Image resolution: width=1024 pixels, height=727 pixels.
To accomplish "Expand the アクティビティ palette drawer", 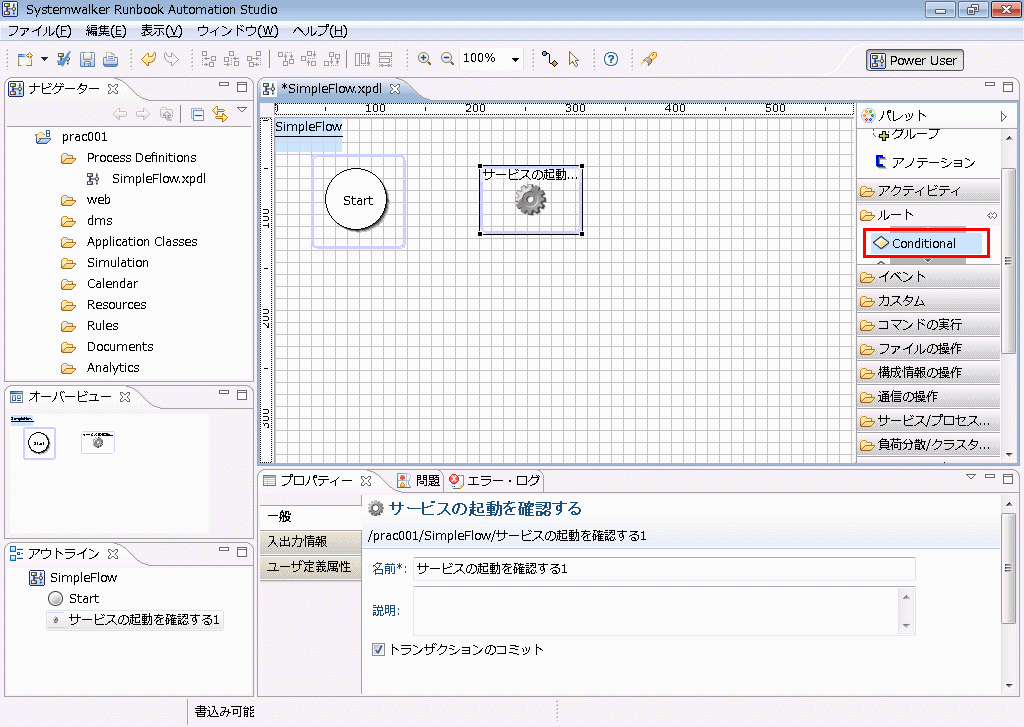I will tap(928, 191).
